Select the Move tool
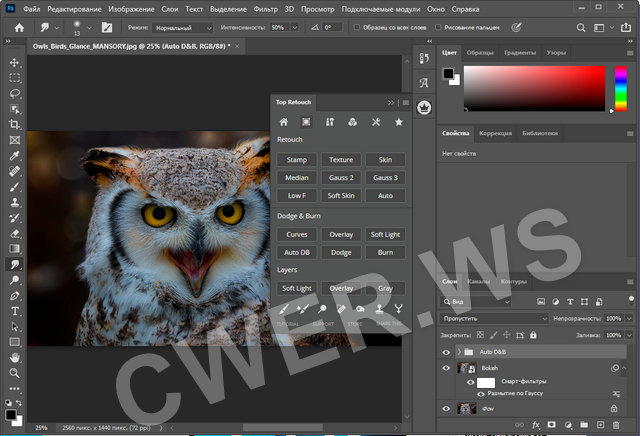 pyautogui.click(x=15, y=62)
